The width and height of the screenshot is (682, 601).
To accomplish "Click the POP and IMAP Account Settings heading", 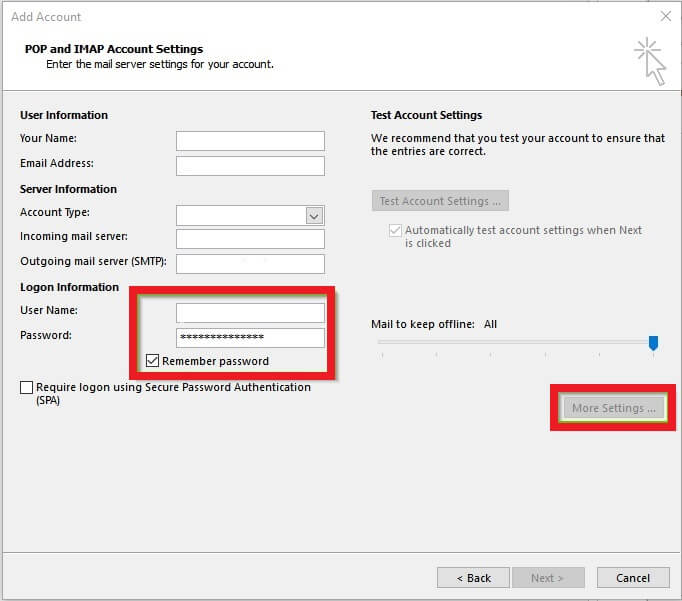I will tap(114, 49).
